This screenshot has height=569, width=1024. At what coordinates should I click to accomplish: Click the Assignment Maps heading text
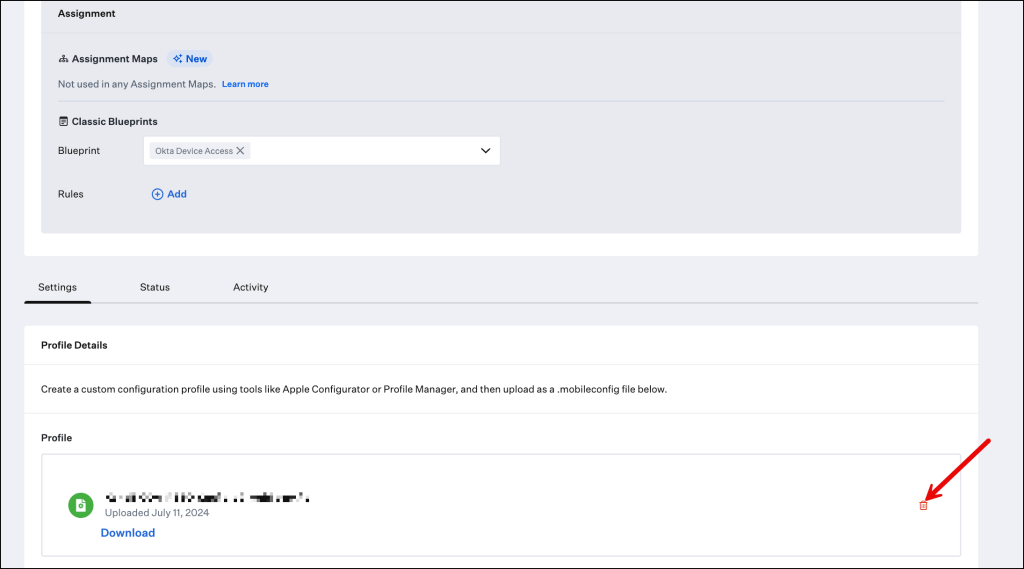(115, 59)
